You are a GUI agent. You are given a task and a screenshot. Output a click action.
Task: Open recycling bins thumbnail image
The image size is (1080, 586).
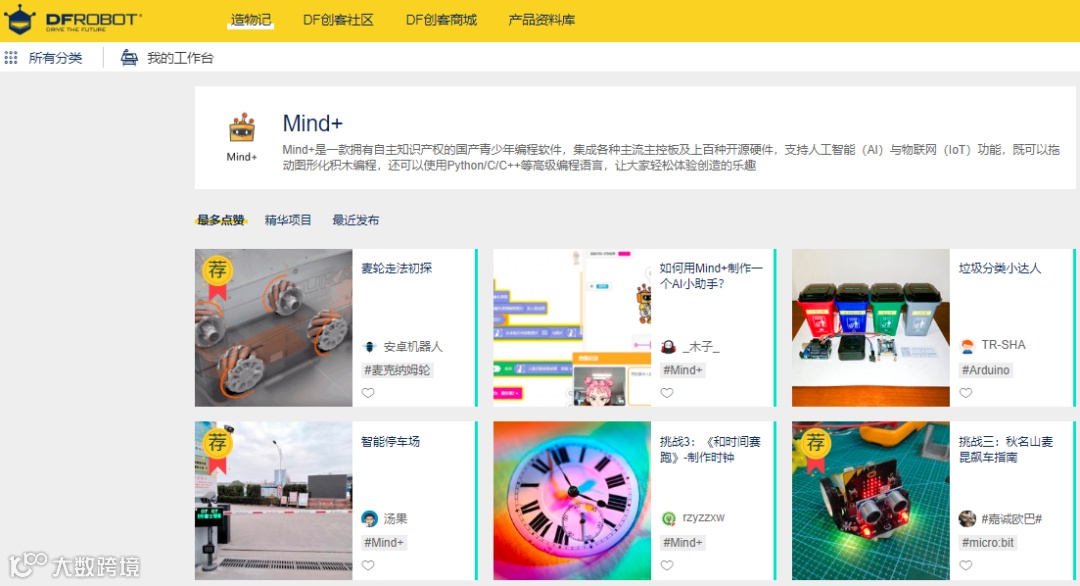click(x=871, y=328)
